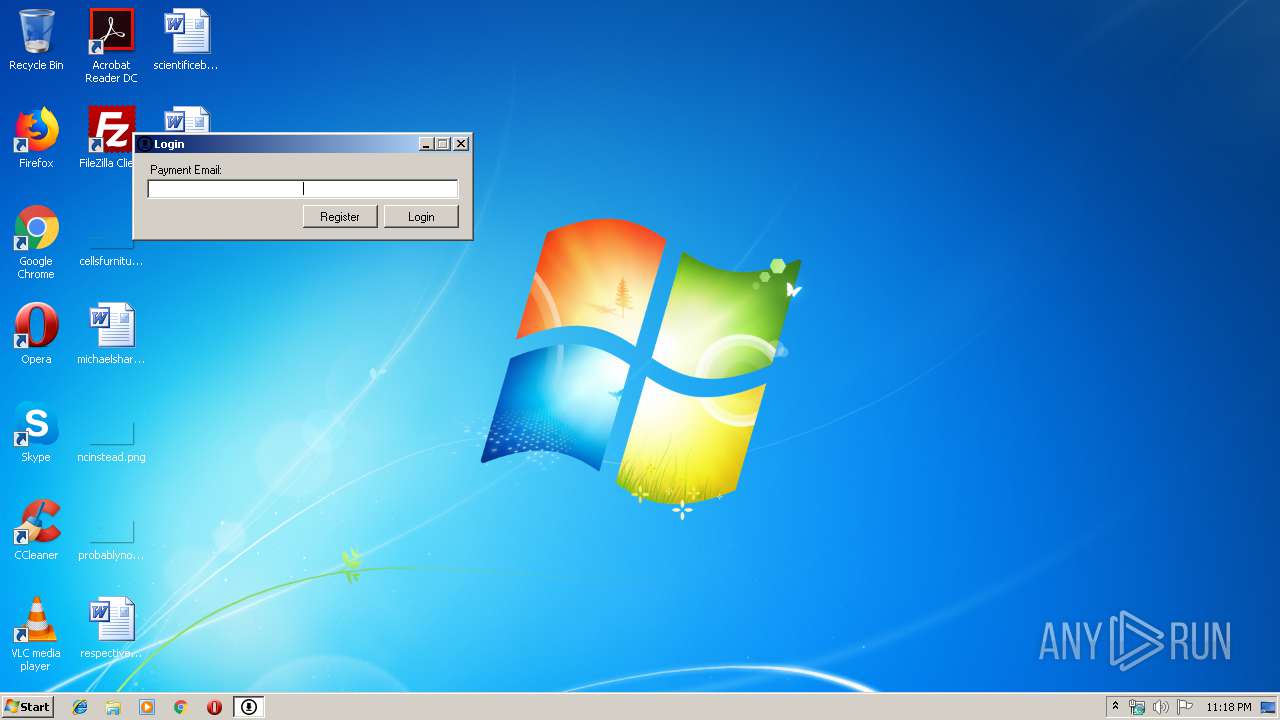The height and width of the screenshot is (720, 1280).
Task: Select the respective Word document icon
Action: coord(111,628)
